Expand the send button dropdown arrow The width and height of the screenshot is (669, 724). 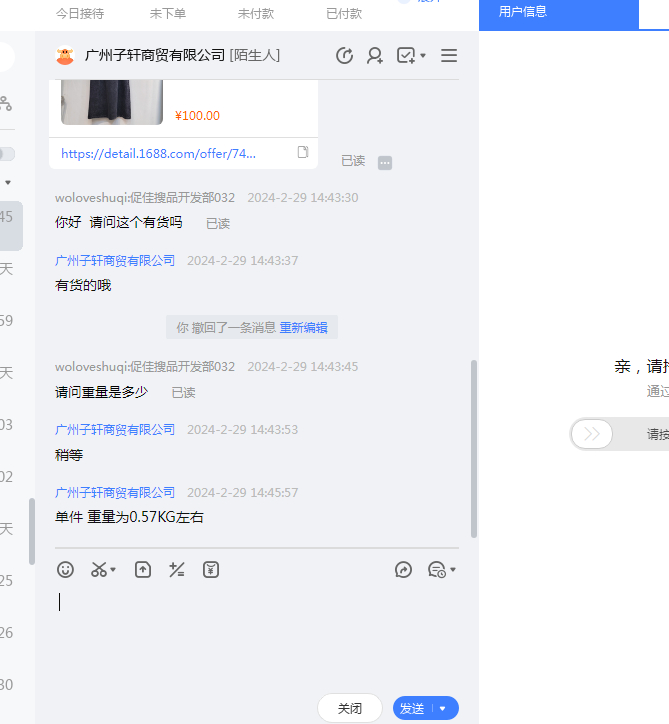click(x=443, y=708)
